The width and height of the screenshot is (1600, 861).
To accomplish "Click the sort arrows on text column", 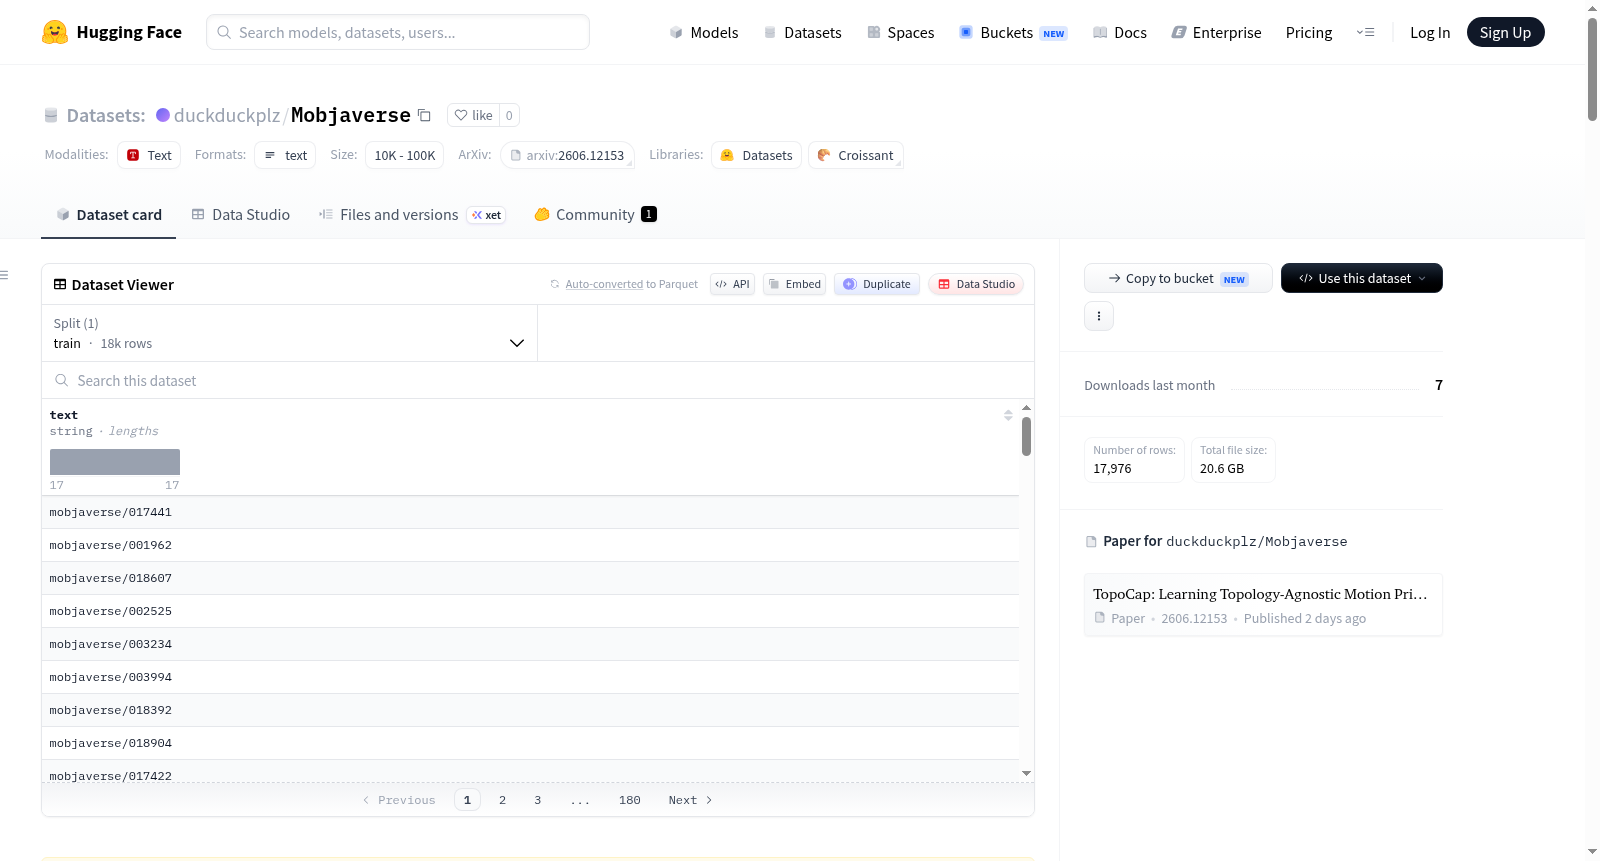I will pyautogui.click(x=1008, y=415).
